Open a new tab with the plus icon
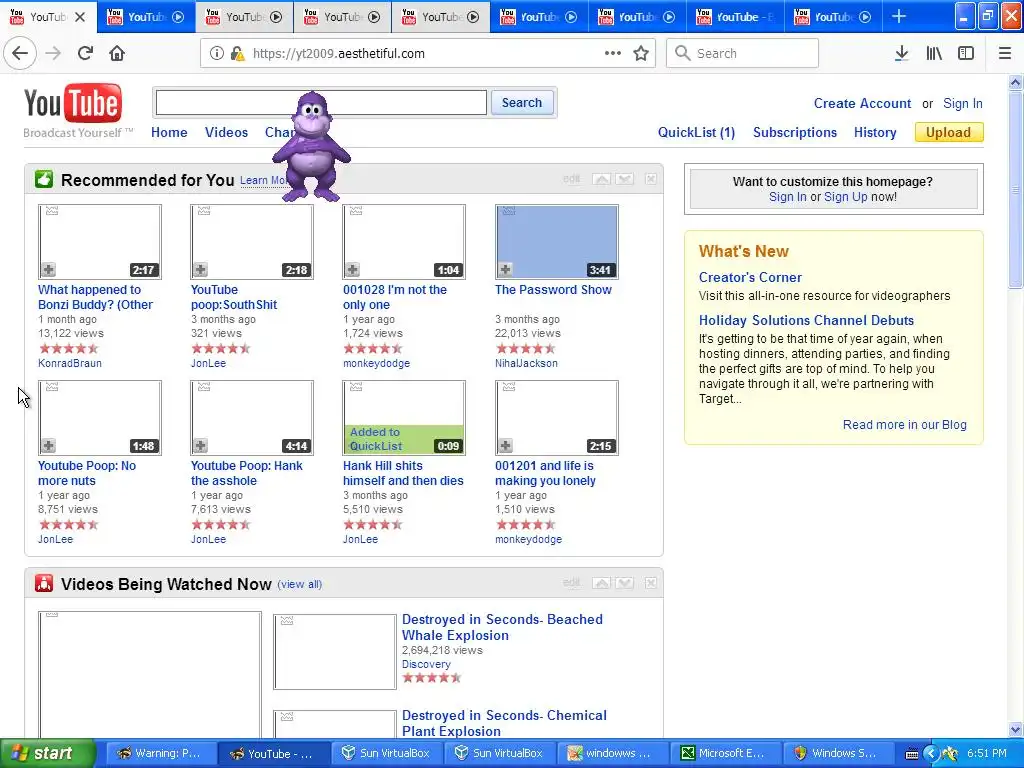The image size is (1024, 768). click(899, 17)
